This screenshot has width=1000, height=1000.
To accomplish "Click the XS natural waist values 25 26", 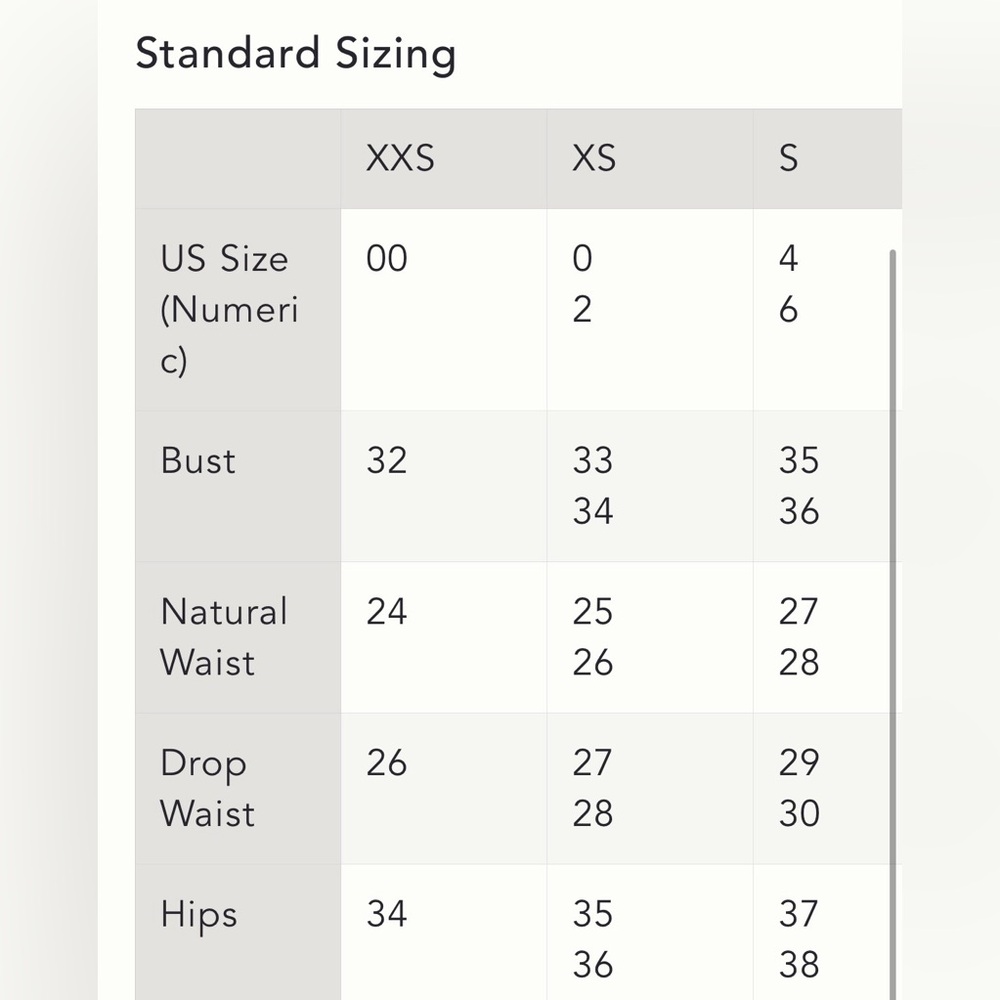I will [x=592, y=636].
